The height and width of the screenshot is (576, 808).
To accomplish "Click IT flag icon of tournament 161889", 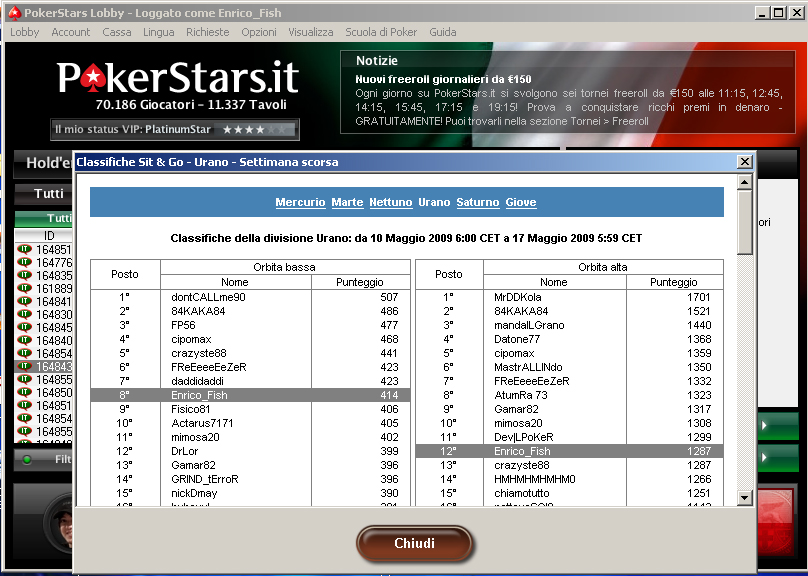I will coord(24,288).
